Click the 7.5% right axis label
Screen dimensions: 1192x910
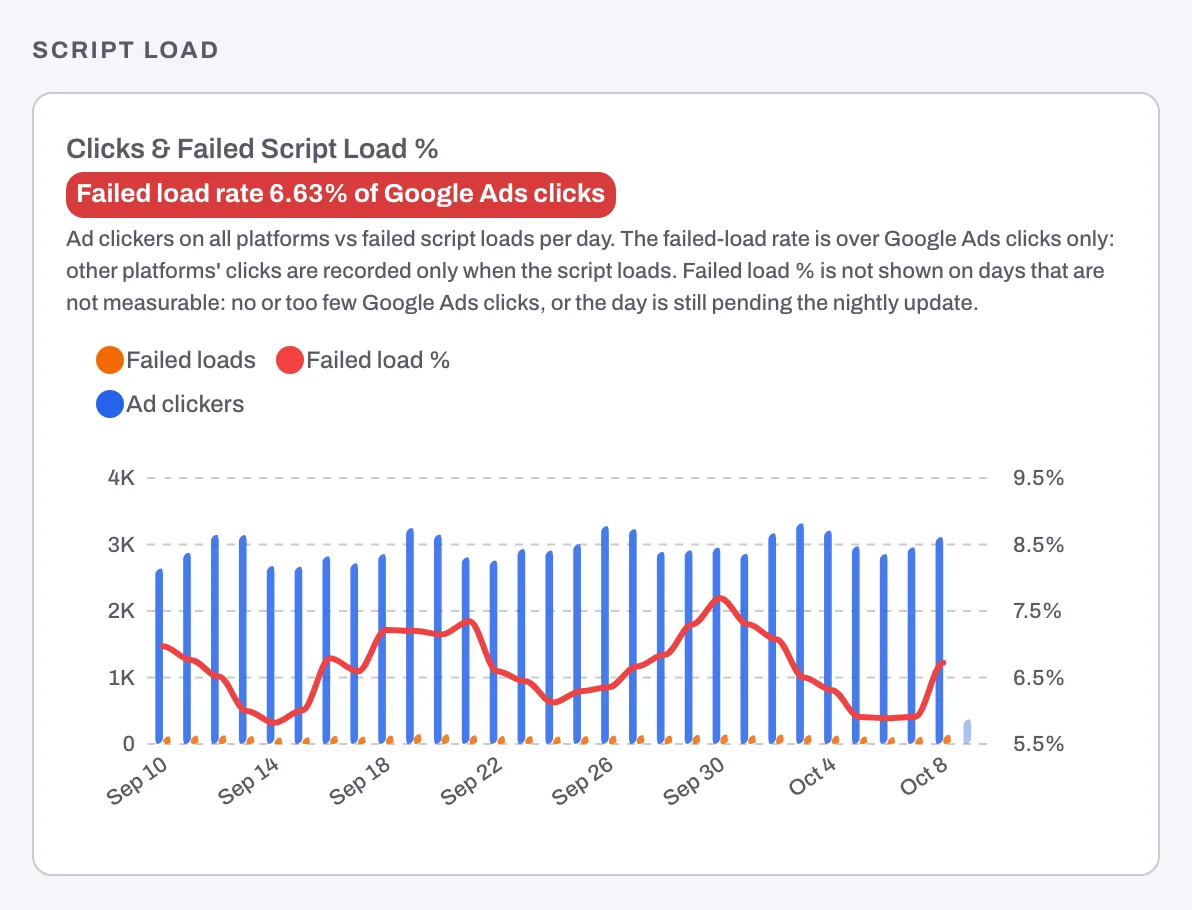[1037, 610]
